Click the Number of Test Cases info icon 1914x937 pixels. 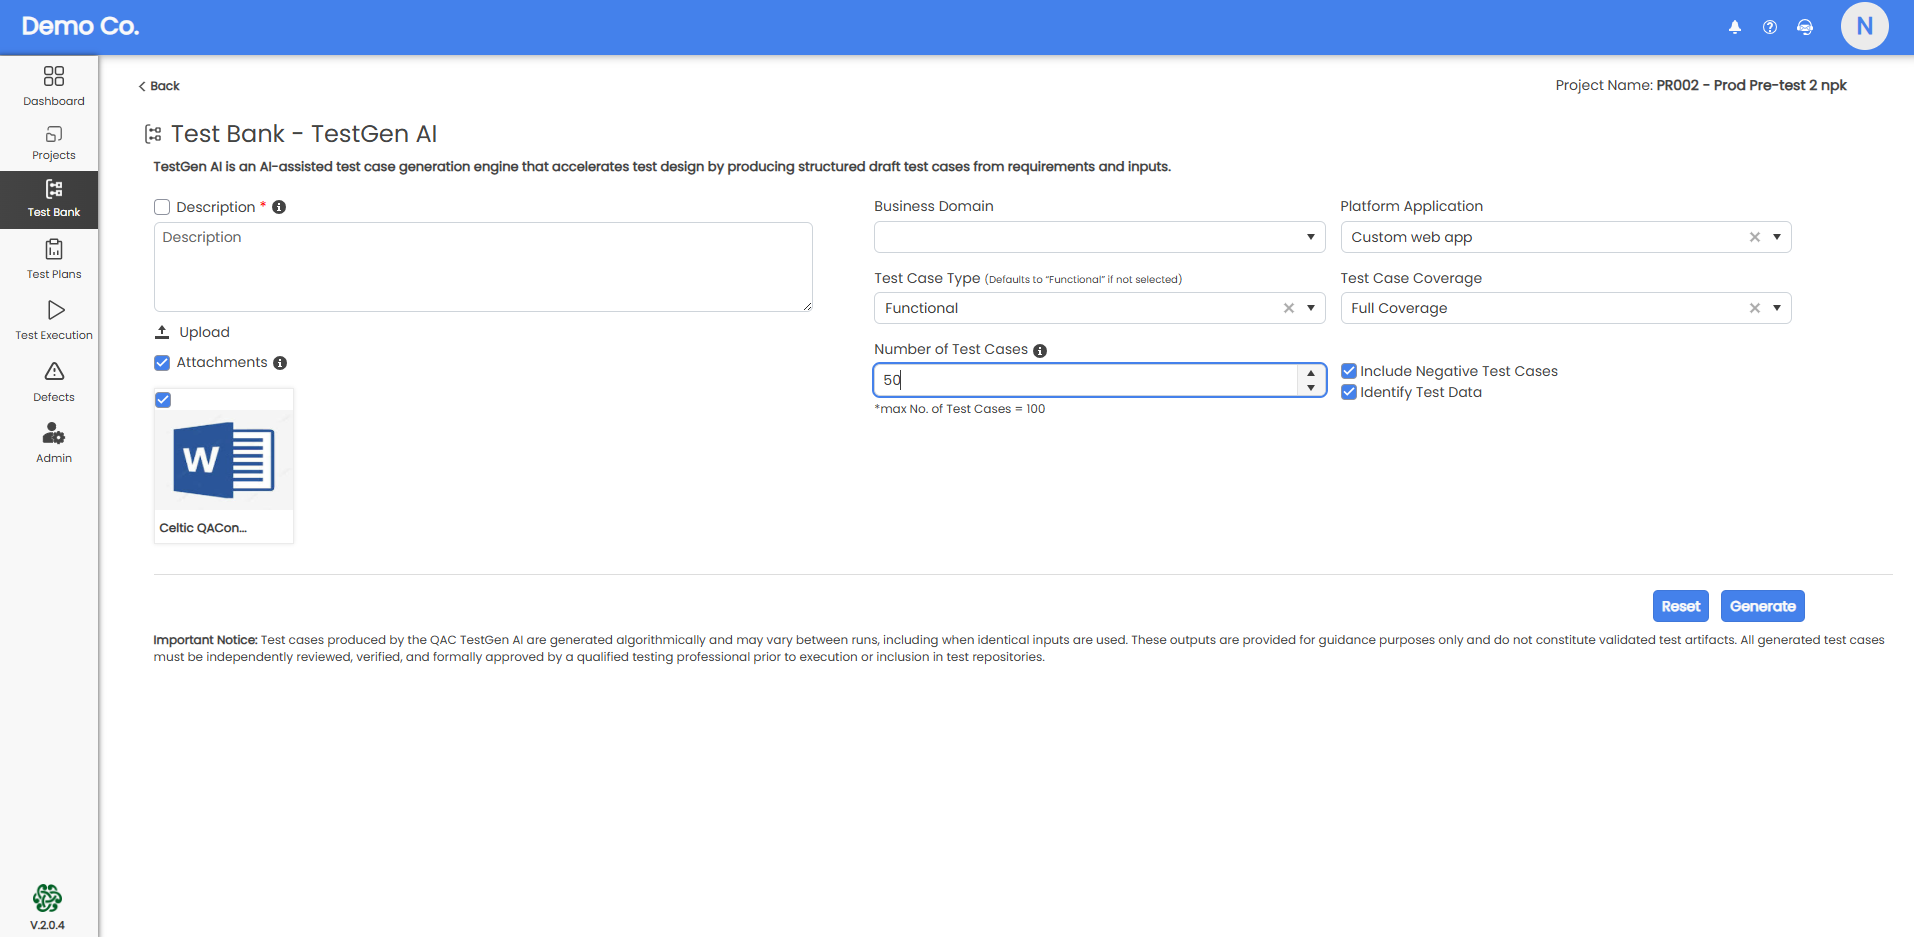pos(1040,350)
